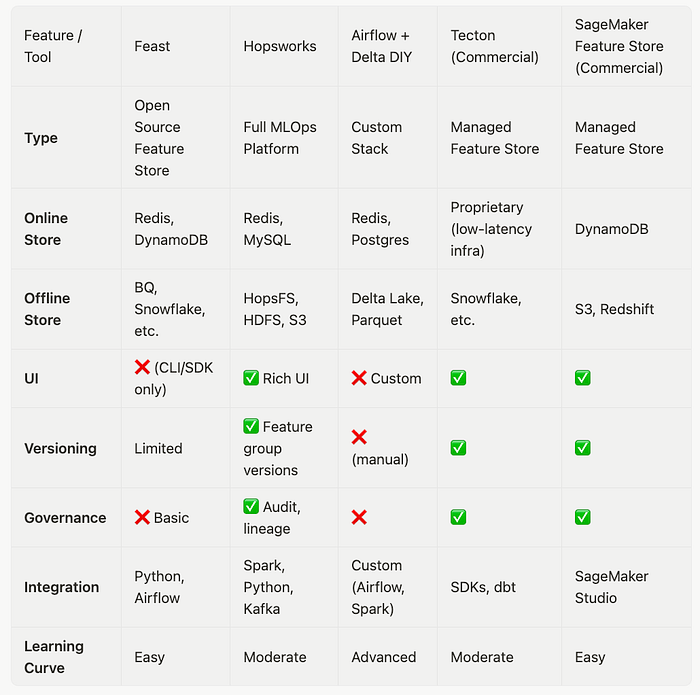Click the Delta Lake, Parquet cell

[x=388, y=309]
